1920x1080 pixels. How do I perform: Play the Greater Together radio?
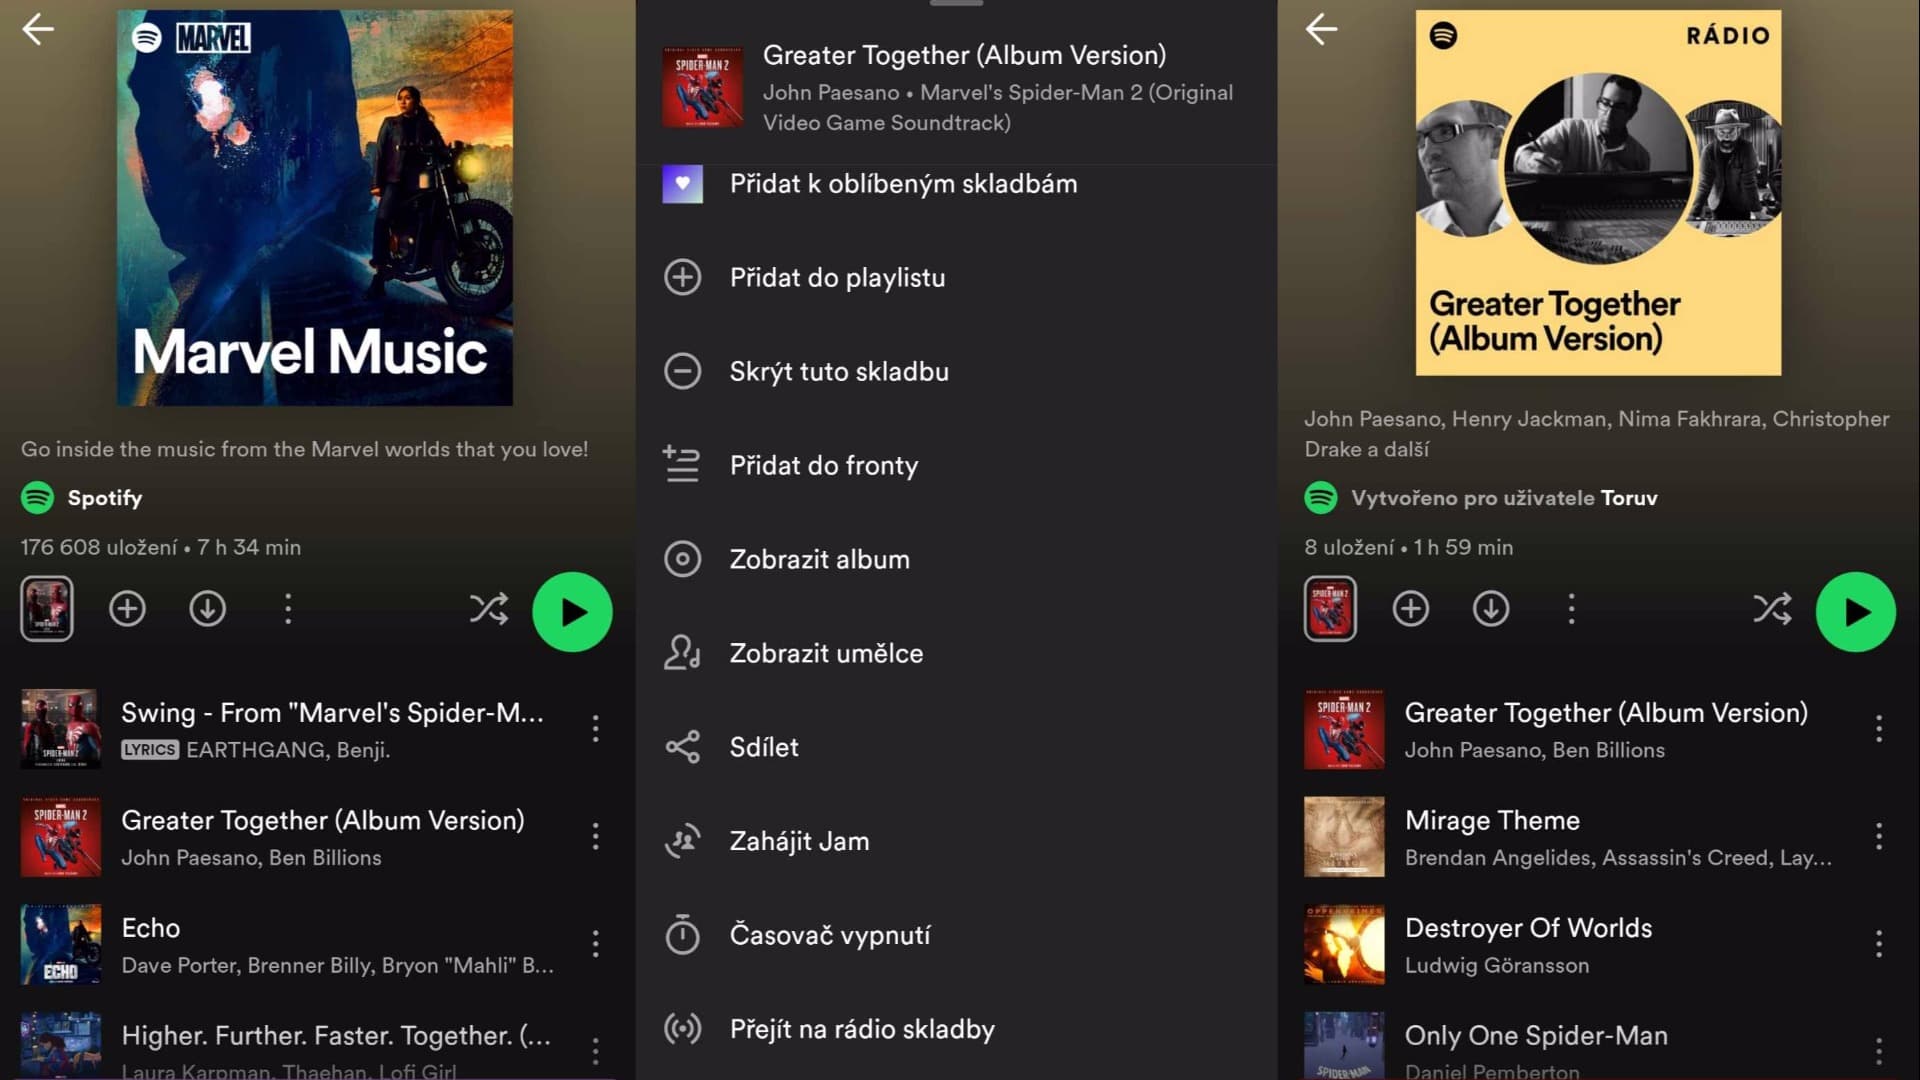point(1856,612)
